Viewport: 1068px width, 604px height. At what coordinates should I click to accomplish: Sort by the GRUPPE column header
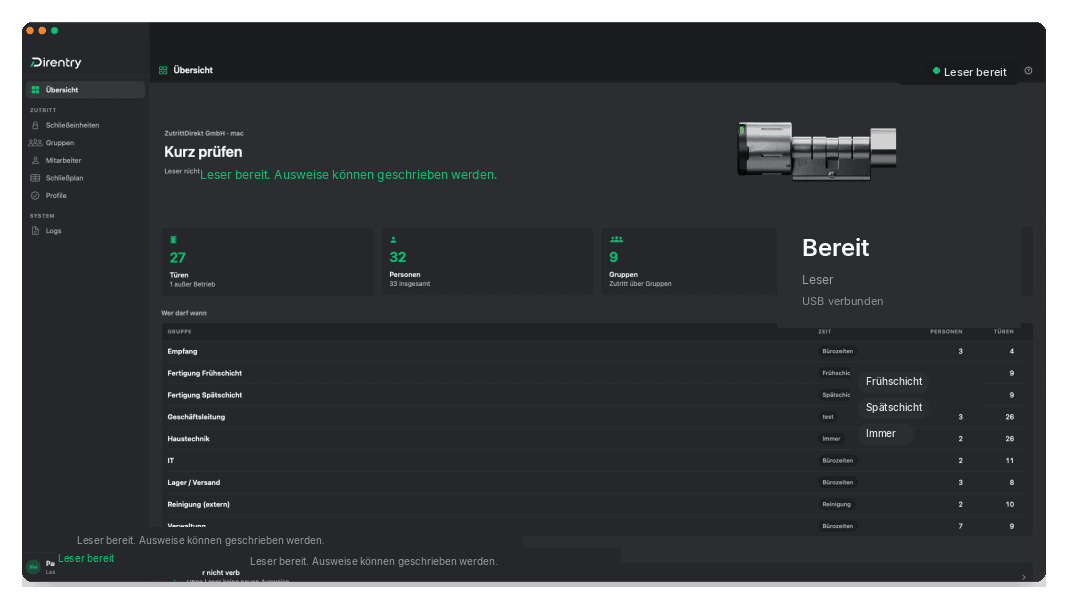pyautogui.click(x=179, y=332)
